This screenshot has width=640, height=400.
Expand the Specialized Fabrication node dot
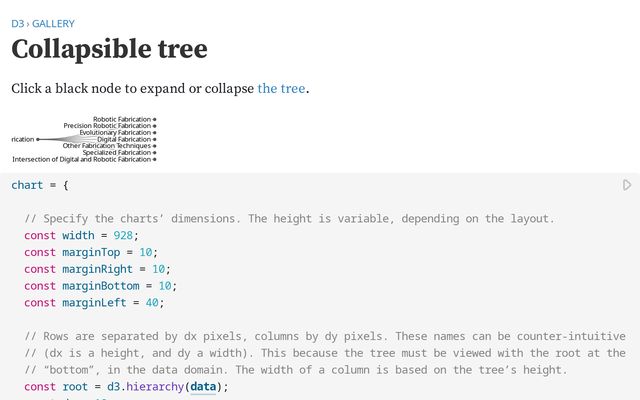pyautogui.click(x=154, y=153)
